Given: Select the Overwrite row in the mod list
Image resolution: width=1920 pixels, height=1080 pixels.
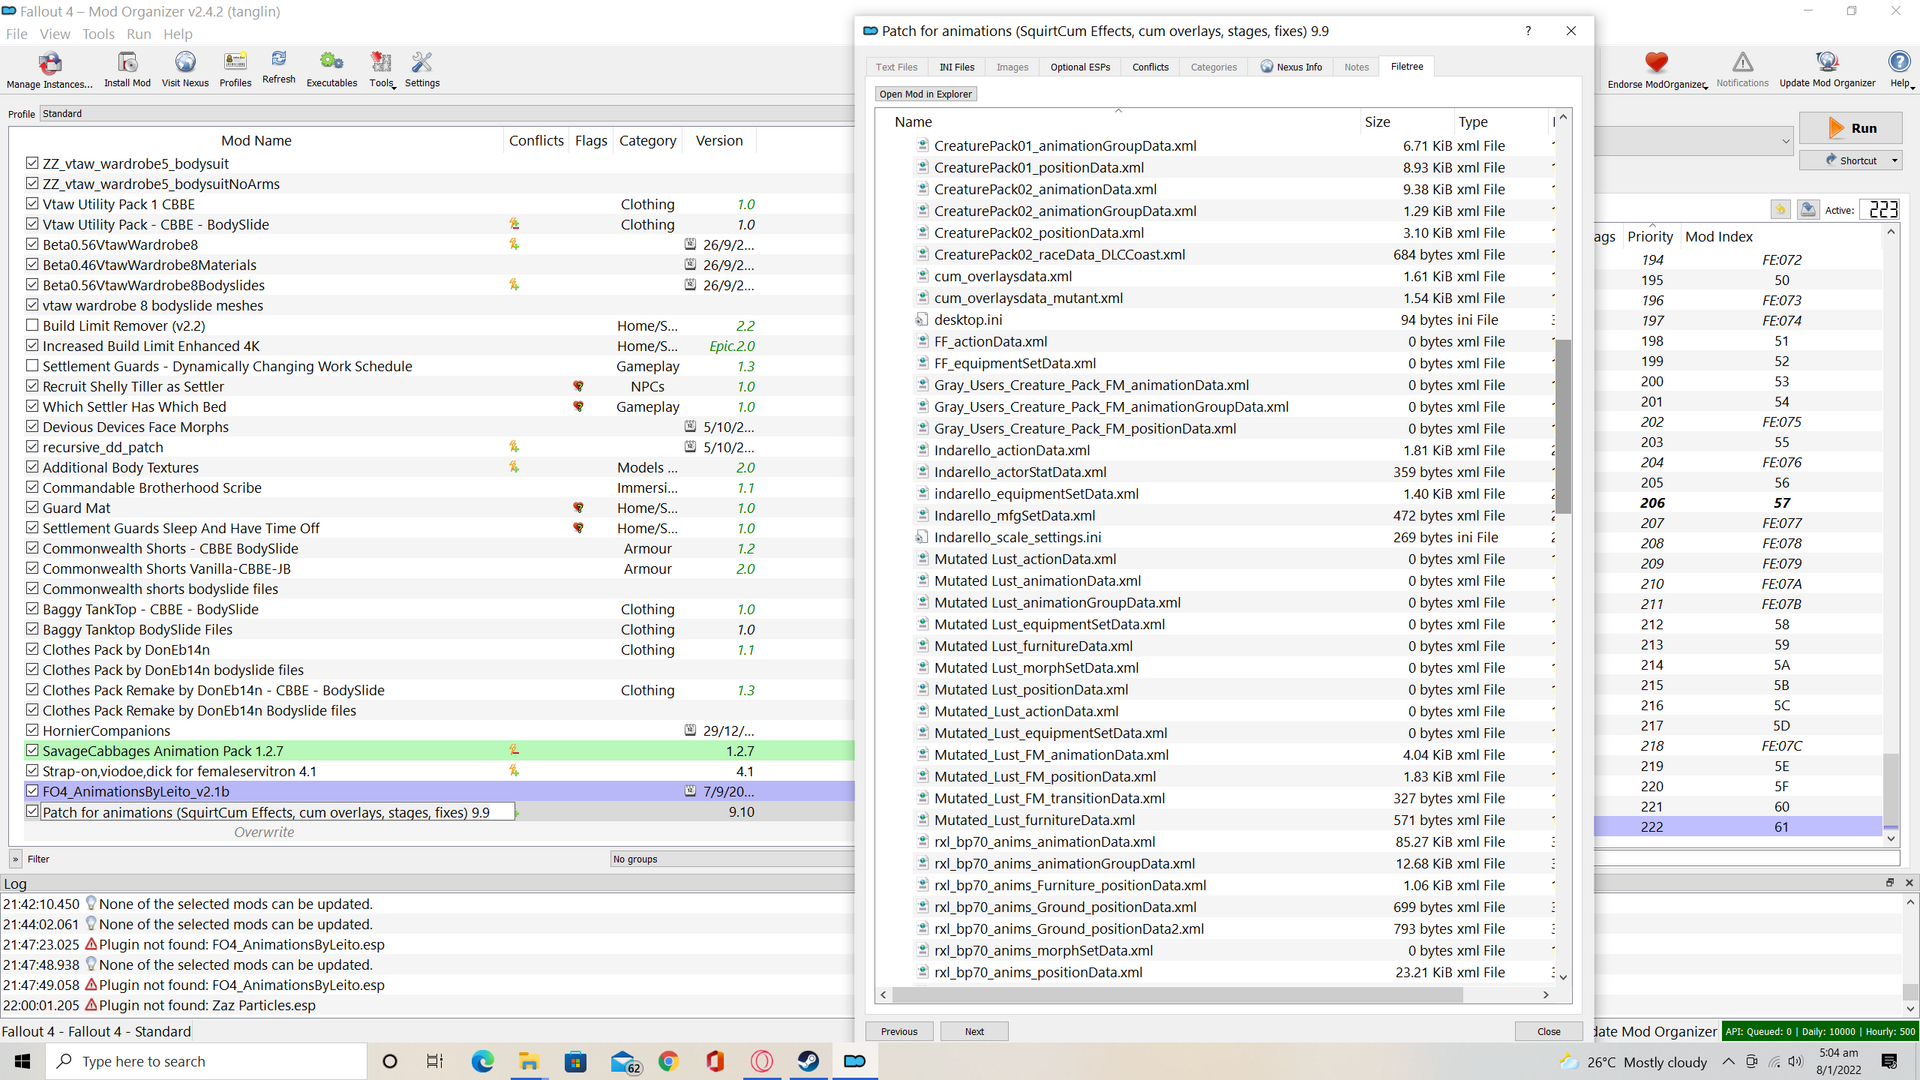Looking at the screenshot, I should pyautogui.click(x=264, y=832).
